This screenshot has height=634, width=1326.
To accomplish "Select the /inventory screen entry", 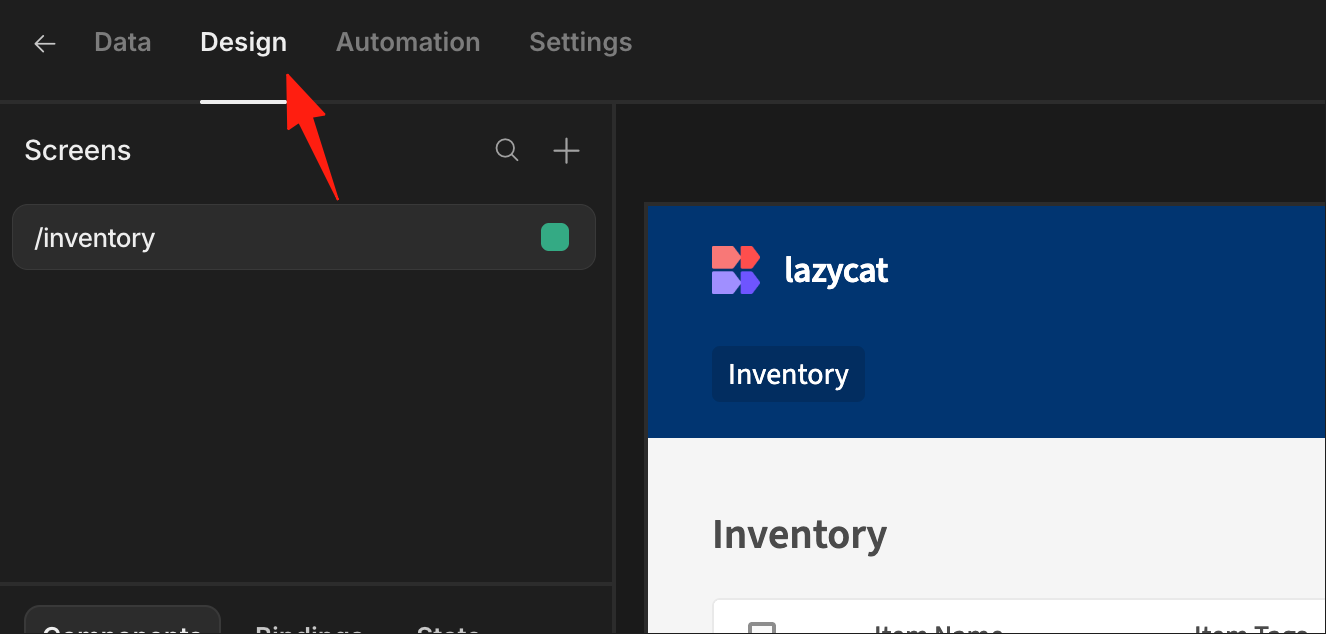I will click(304, 237).
